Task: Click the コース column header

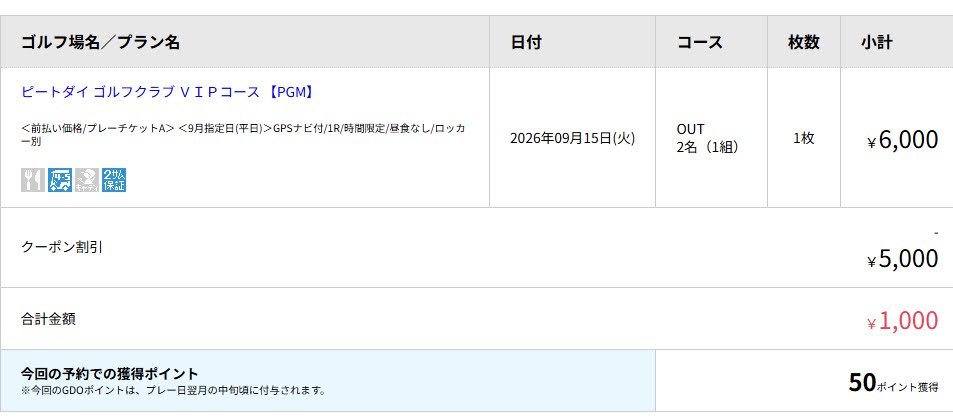Action: [x=700, y=42]
